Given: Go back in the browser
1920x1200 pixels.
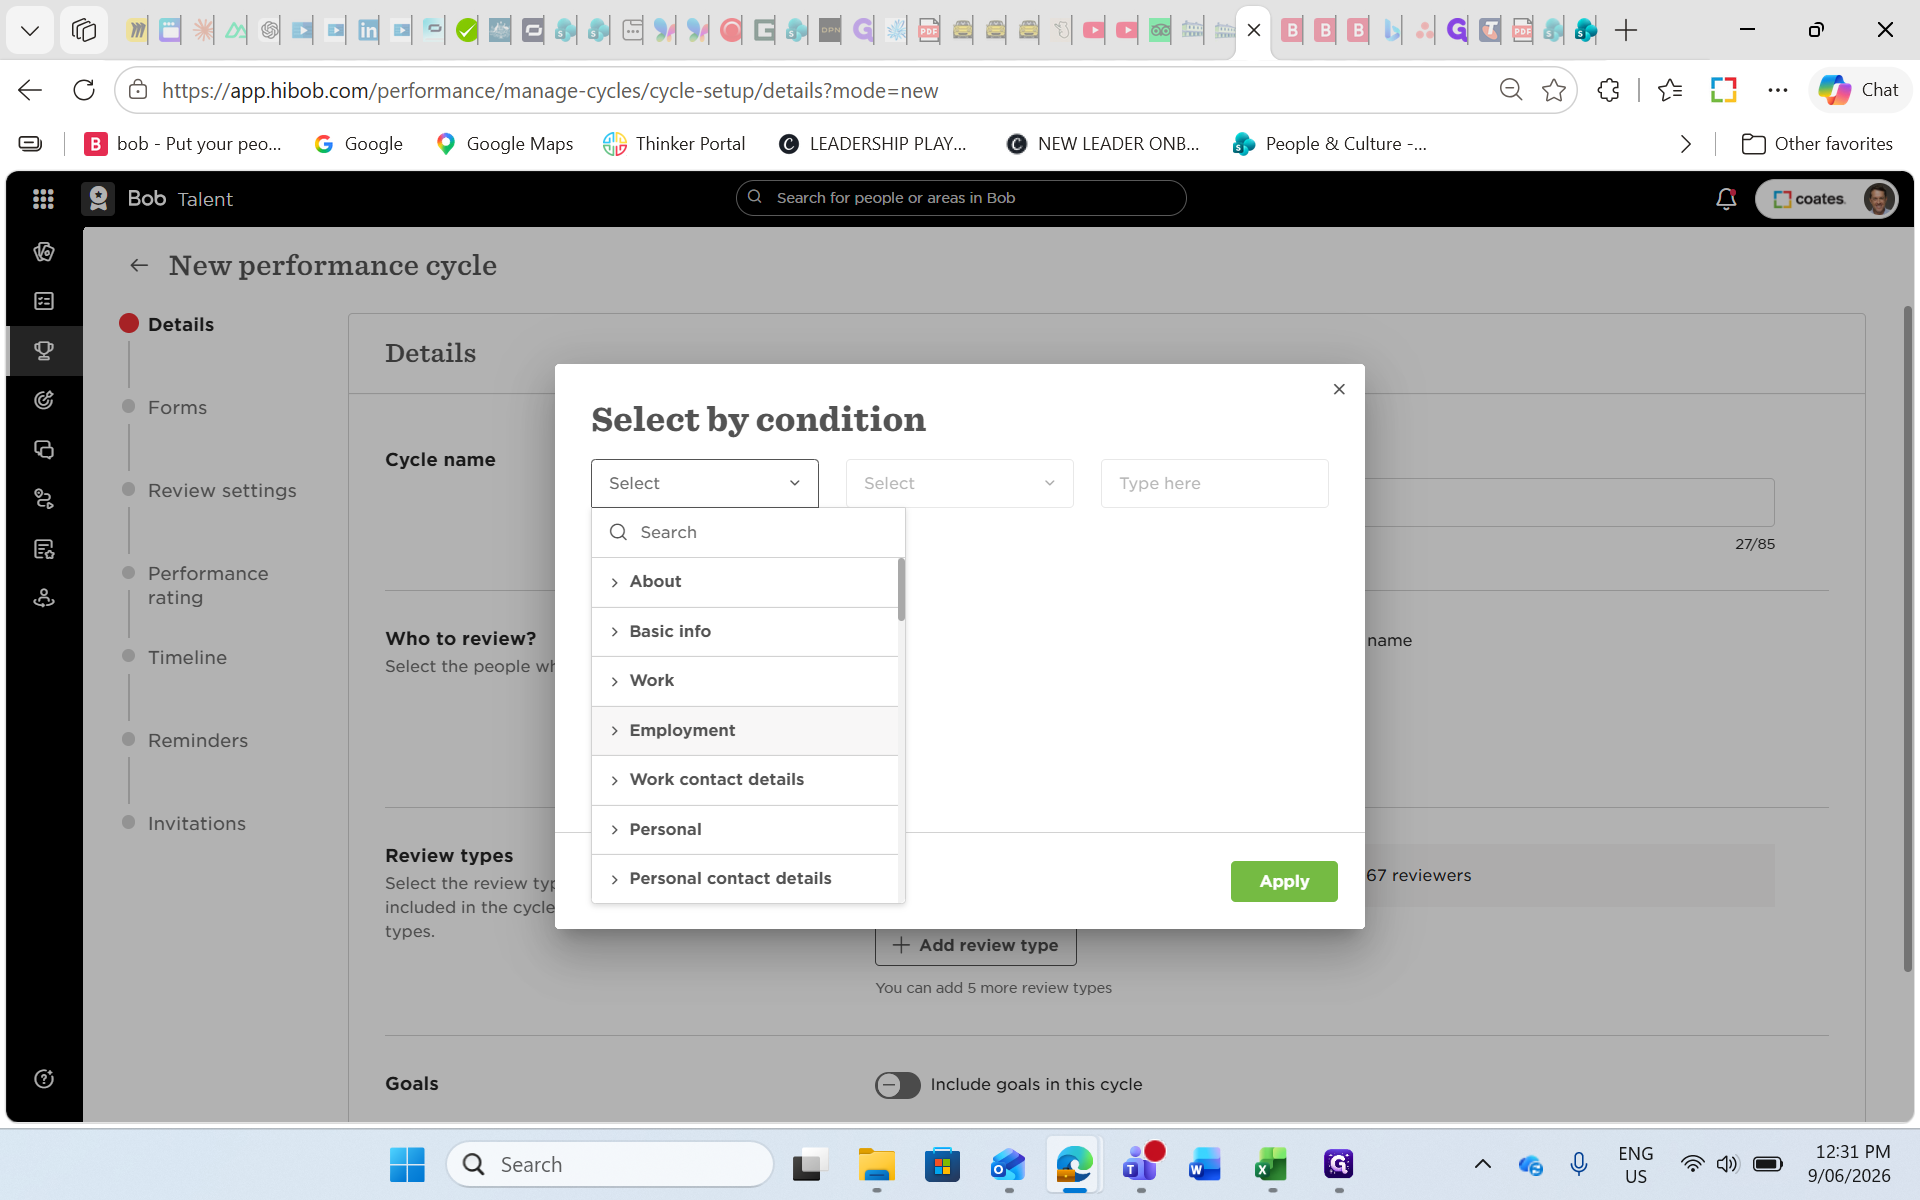Looking at the screenshot, I should click(x=30, y=90).
